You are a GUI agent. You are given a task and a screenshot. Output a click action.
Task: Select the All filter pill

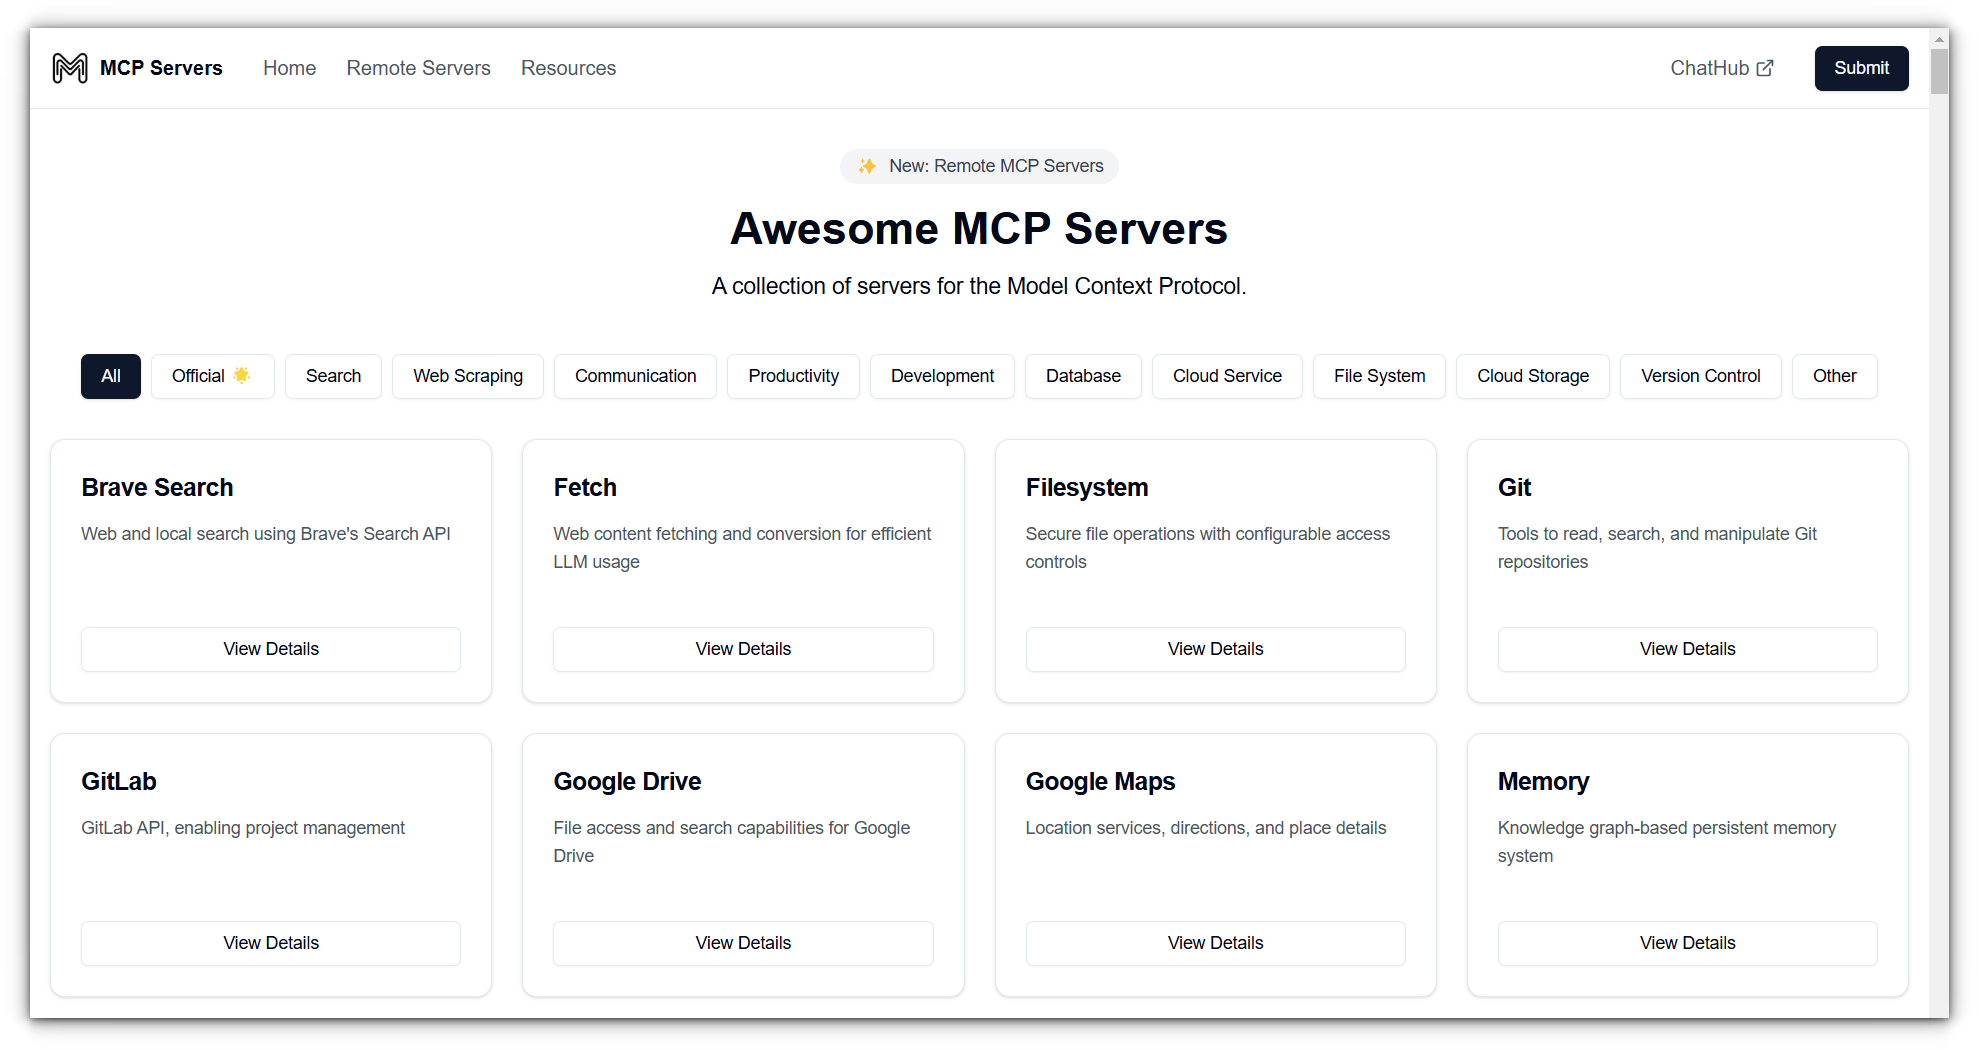(110, 376)
